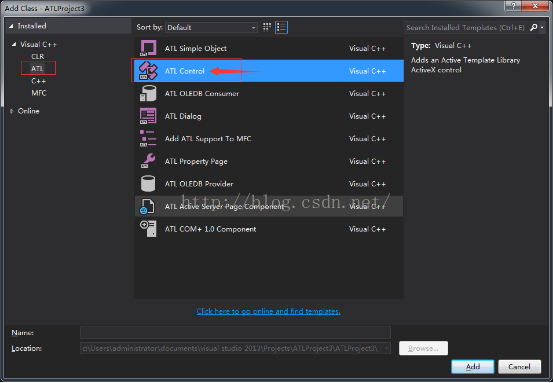
Task: Expand the Online tree node
Action: click(x=12, y=111)
